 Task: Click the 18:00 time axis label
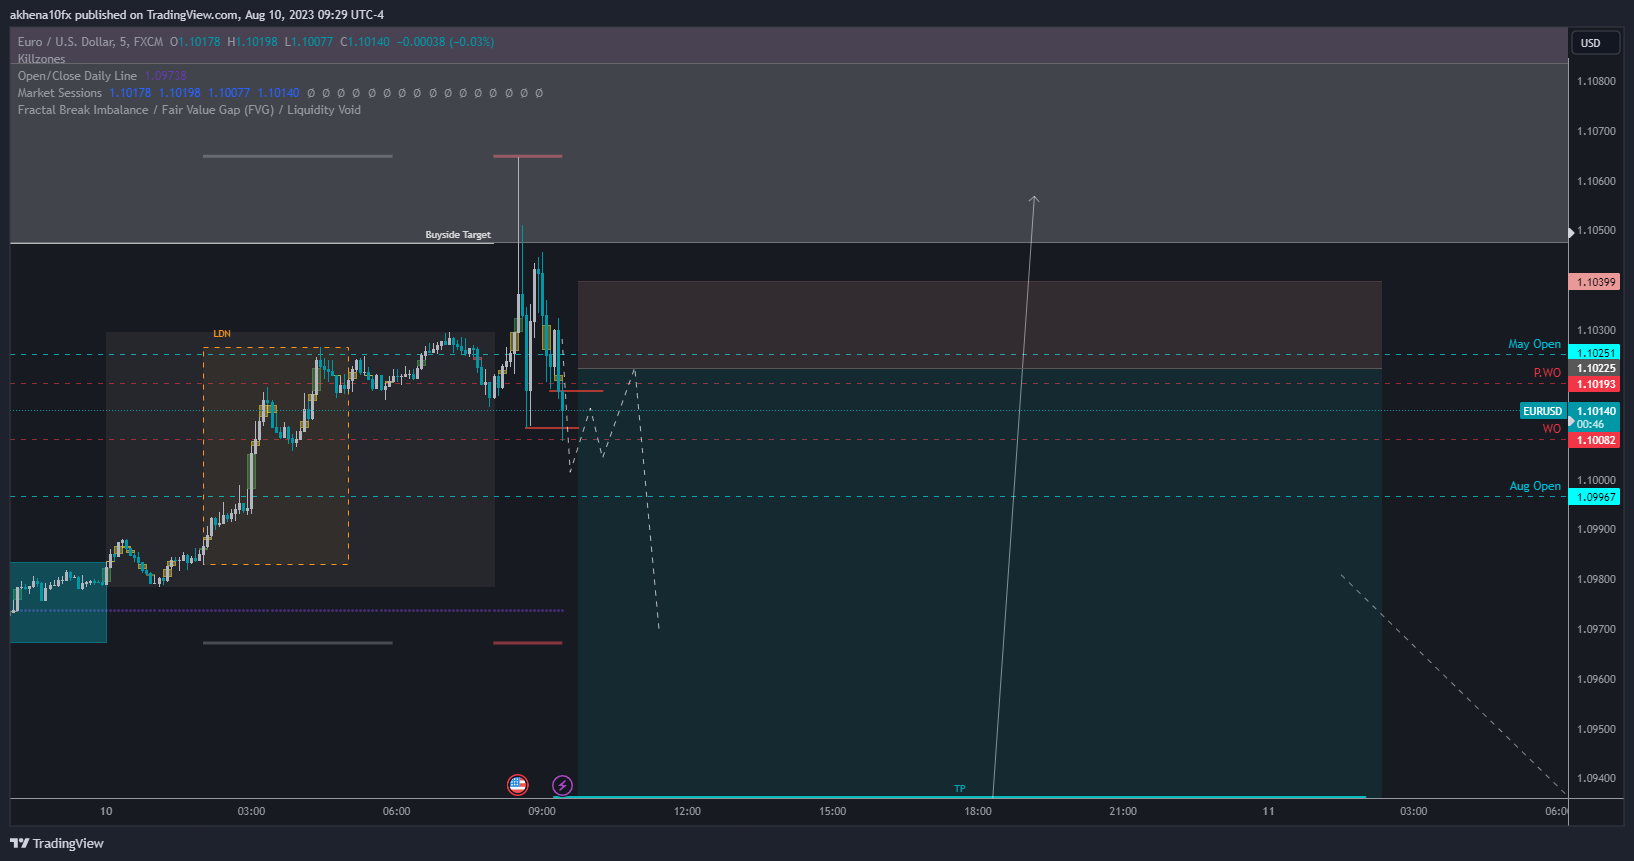pyautogui.click(x=978, y=811)
